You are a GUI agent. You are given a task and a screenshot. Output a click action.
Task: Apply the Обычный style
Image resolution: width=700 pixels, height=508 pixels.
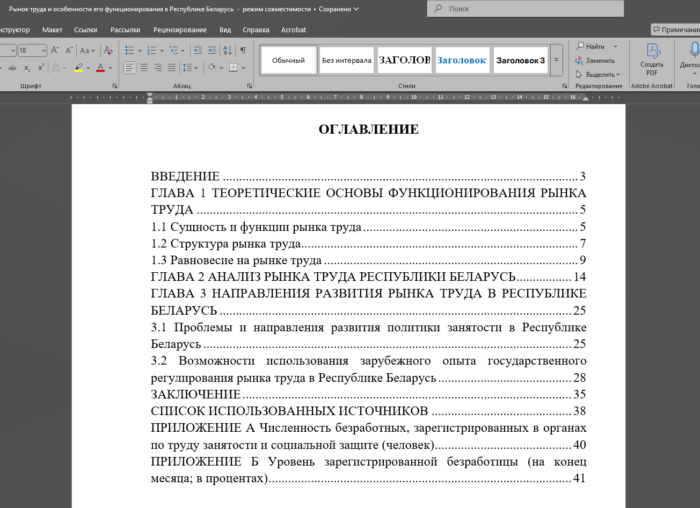coord(288,60)
